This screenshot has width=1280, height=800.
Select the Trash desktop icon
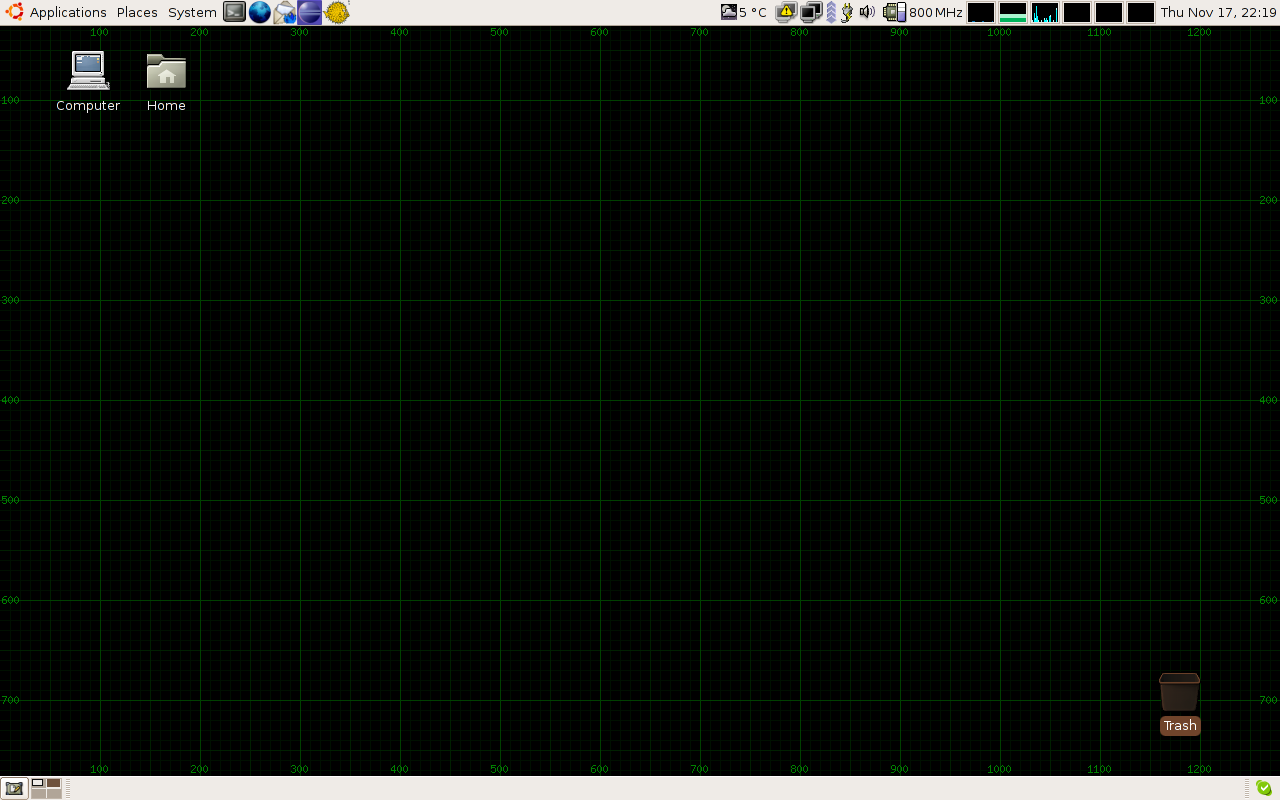pyautogui.click(x=1180, y=703)
